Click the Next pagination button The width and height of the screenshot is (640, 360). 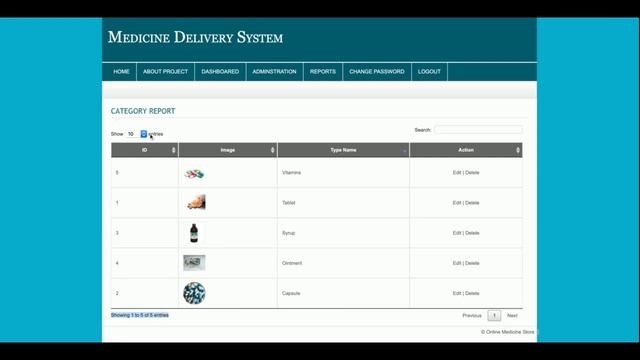(x=512, y=316)
